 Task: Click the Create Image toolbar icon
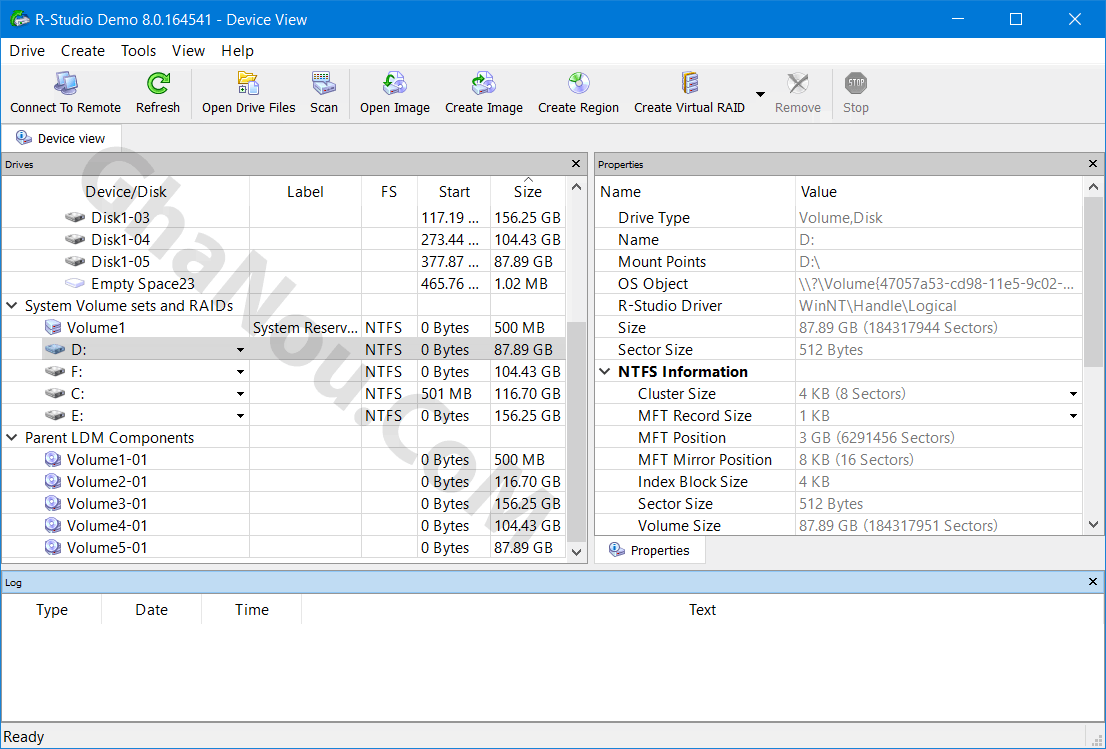point(484,83)
